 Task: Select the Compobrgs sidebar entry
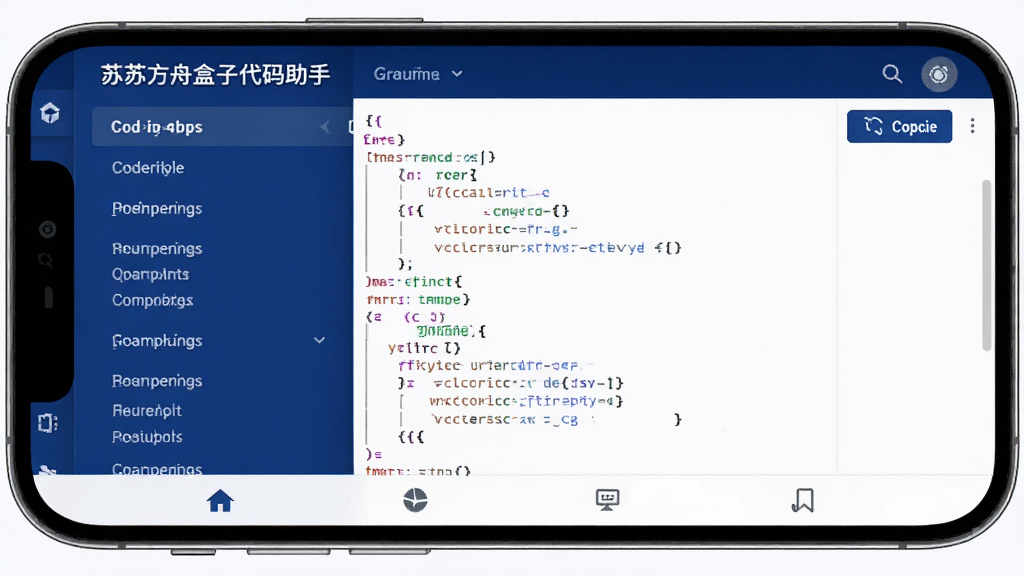point(152,300)
